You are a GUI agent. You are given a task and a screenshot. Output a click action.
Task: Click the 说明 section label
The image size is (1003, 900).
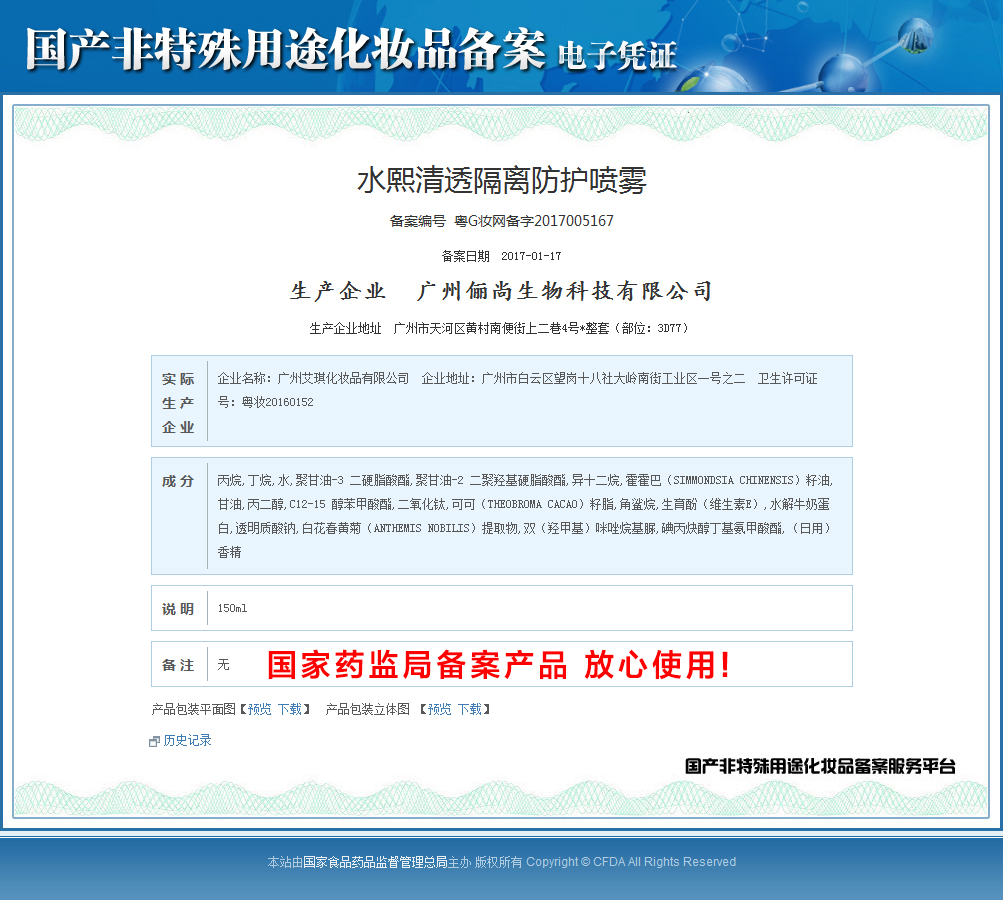178,609
